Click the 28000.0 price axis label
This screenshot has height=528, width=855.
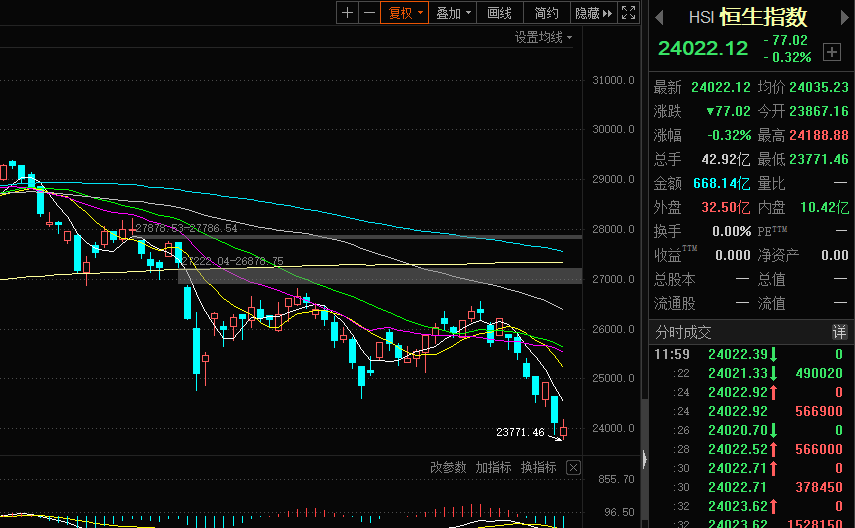(x=613, y=229)
